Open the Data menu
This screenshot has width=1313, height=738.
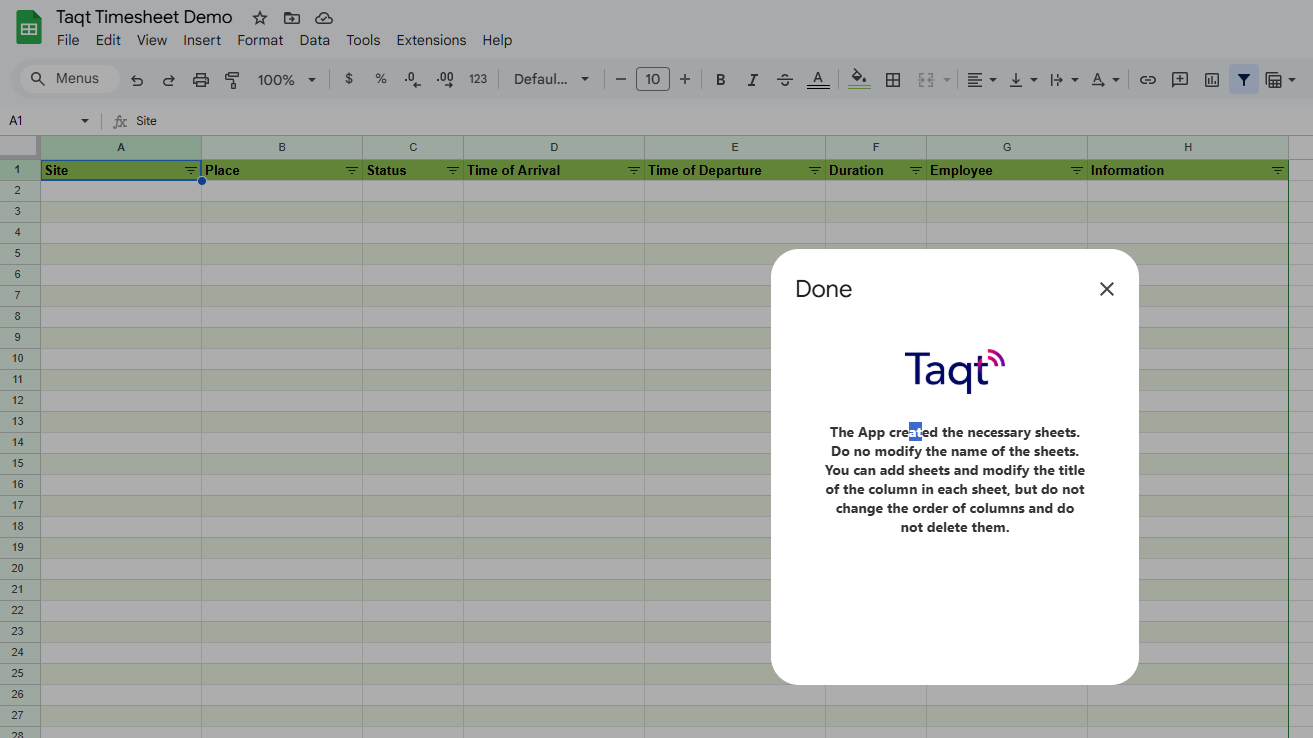point(314,40)
